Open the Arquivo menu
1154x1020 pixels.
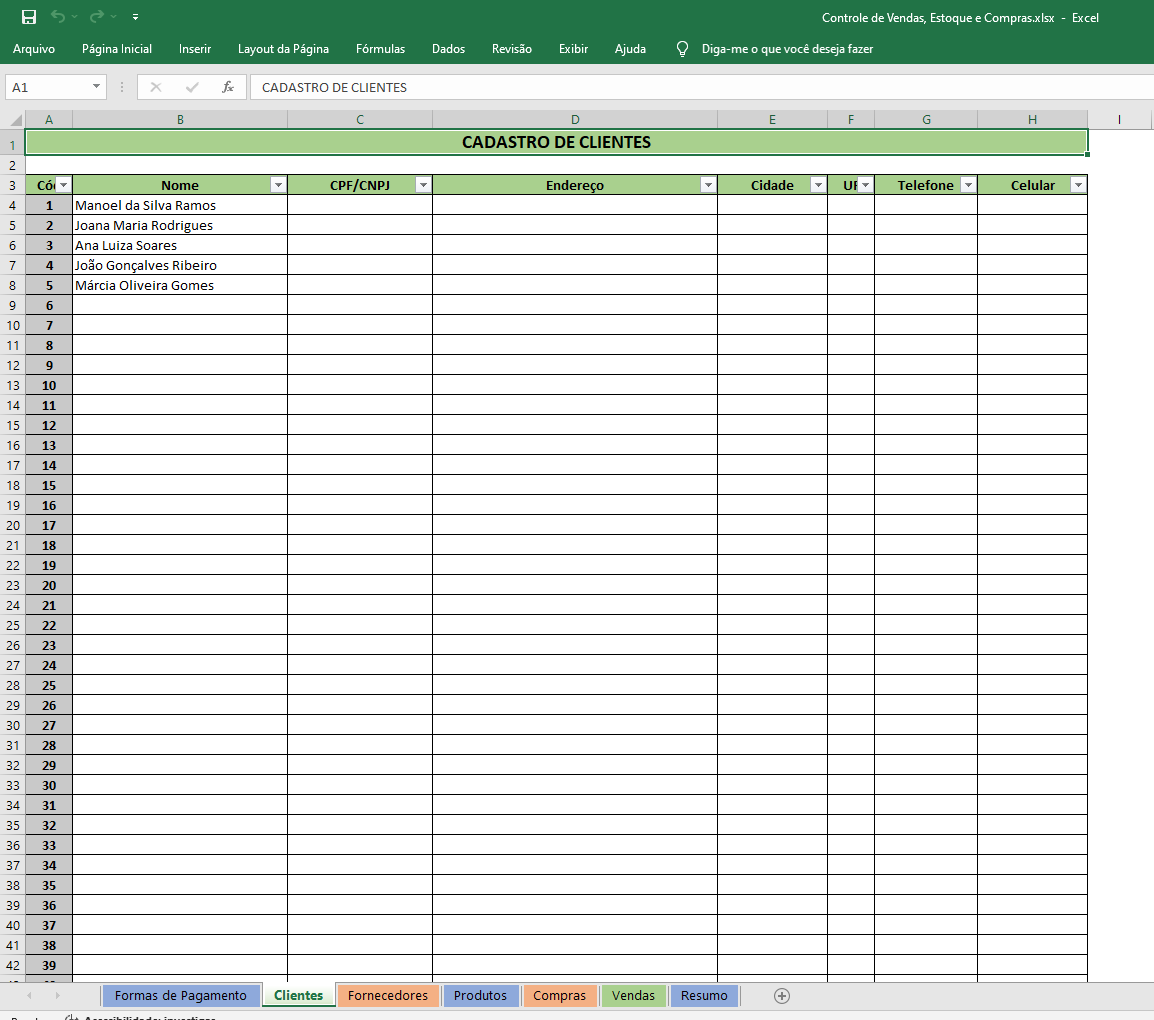pyautogui.click(x=34, y=48)
